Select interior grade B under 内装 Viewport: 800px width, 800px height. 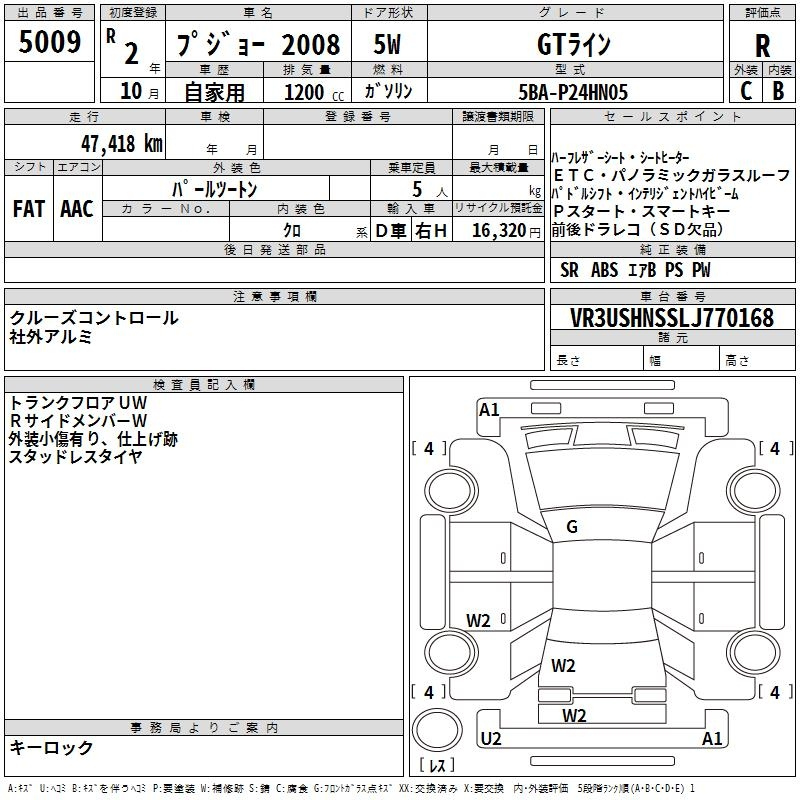pyautogui.click(x=778, y=91)
